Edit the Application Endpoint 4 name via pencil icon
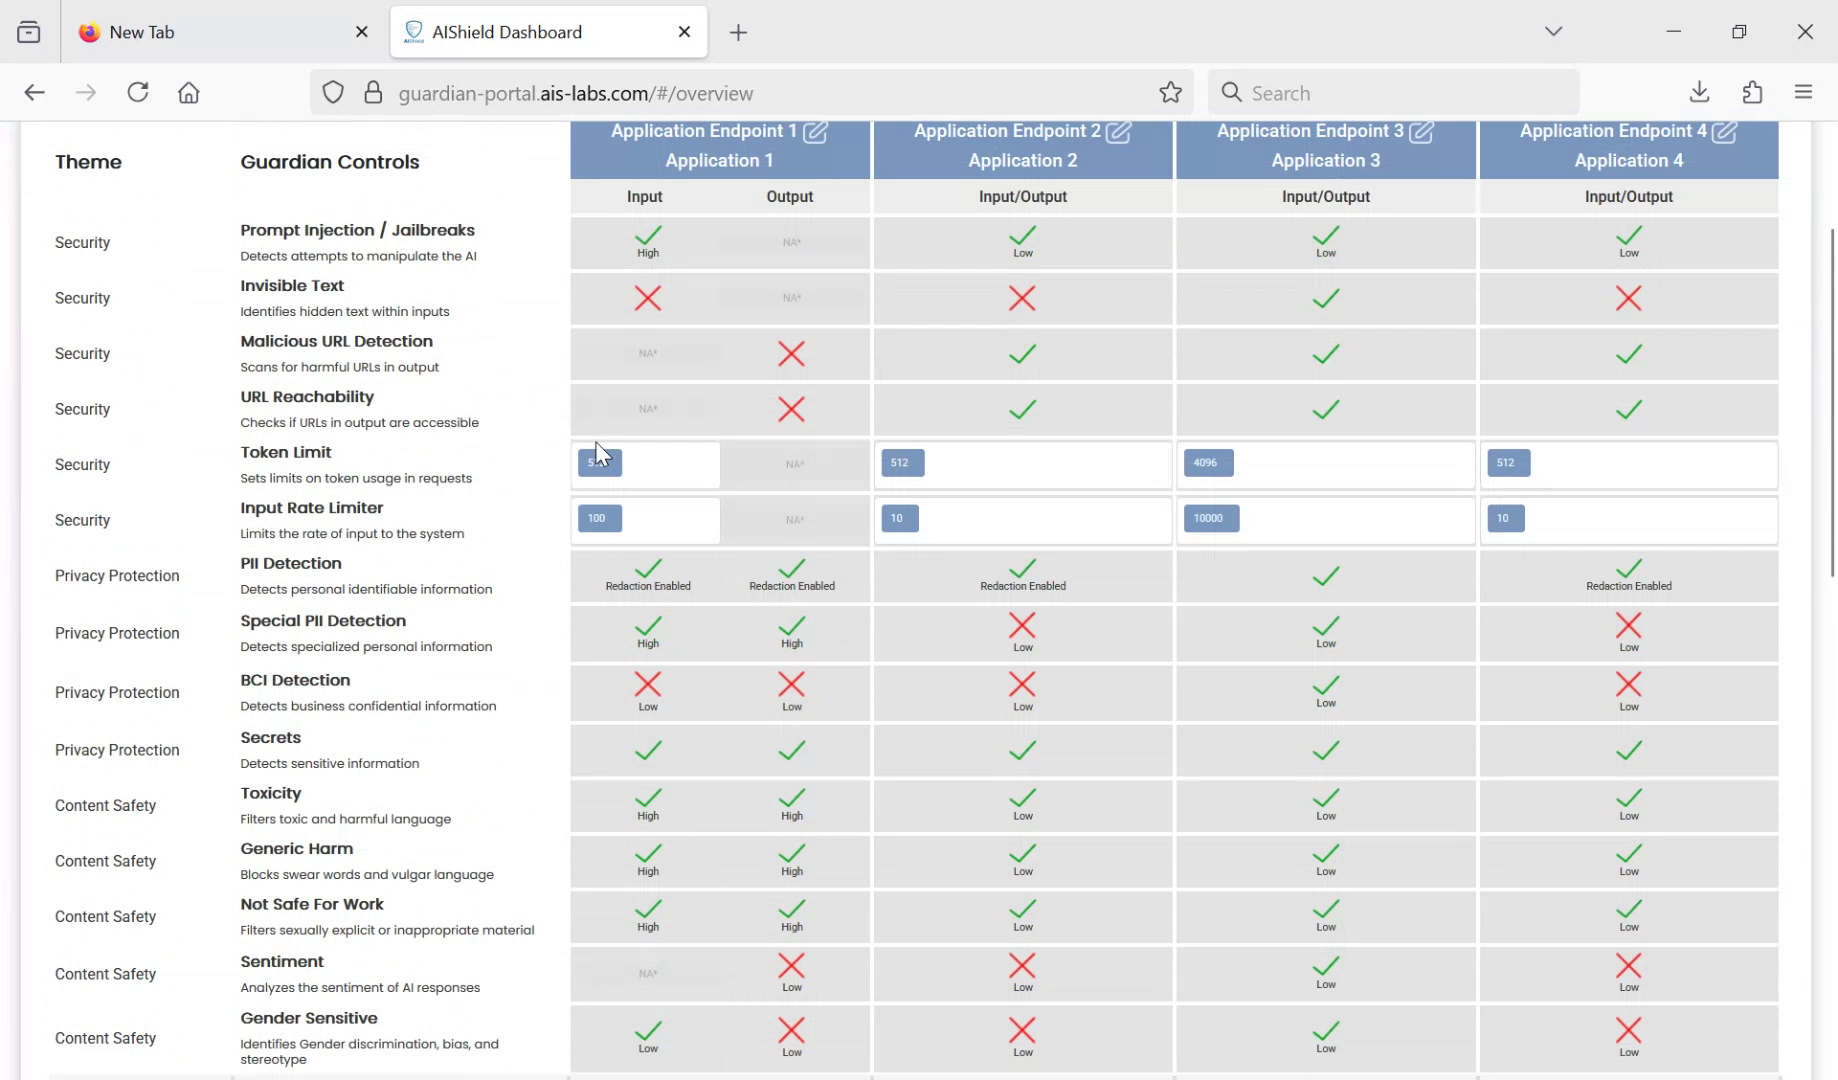1838x1080 pixels. click(x=1724, y=131)
